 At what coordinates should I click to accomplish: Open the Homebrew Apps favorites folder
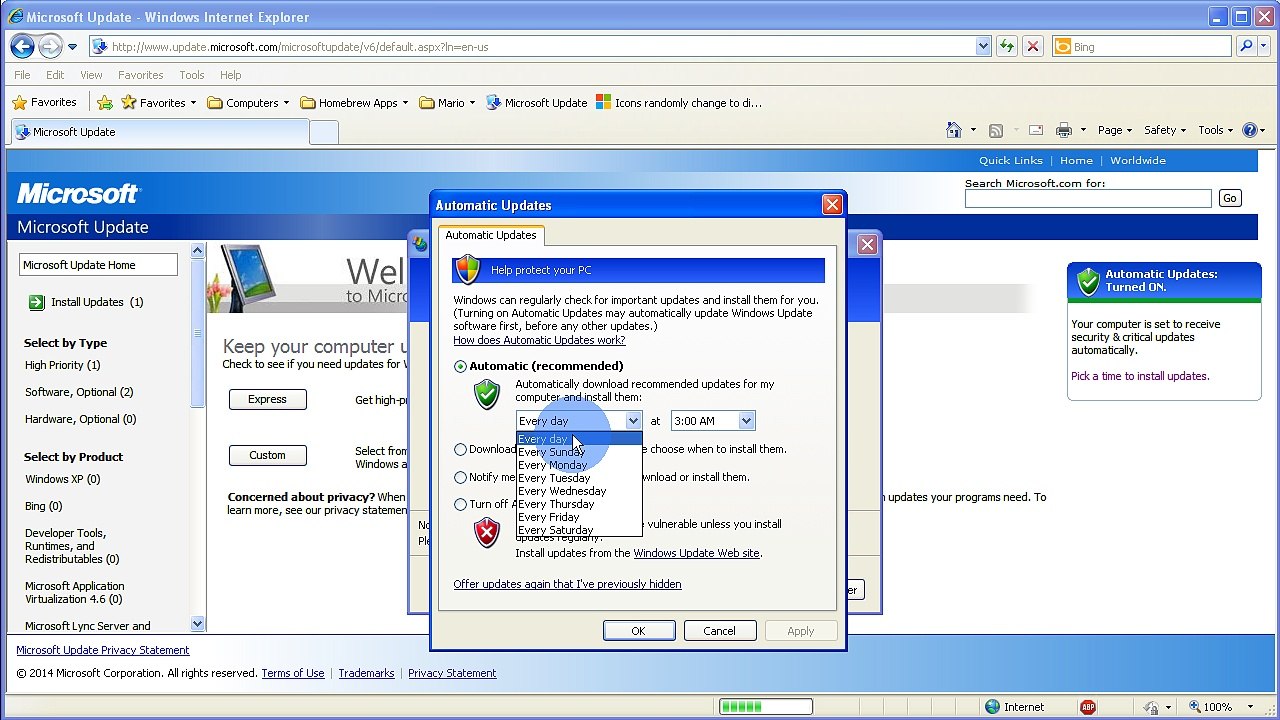point(354,102)
